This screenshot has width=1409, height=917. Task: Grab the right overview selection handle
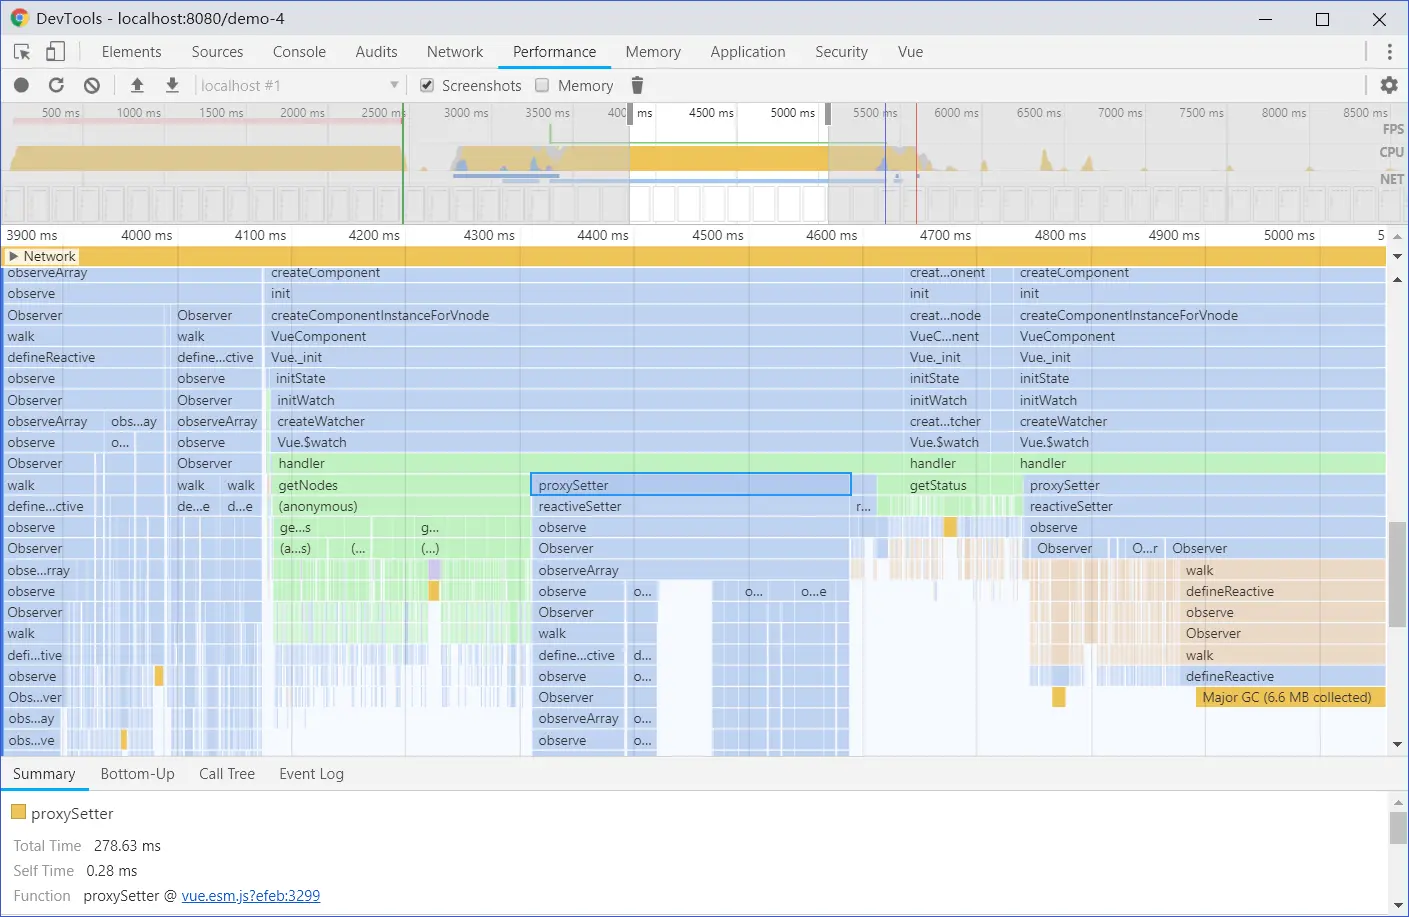pos(827,114)
